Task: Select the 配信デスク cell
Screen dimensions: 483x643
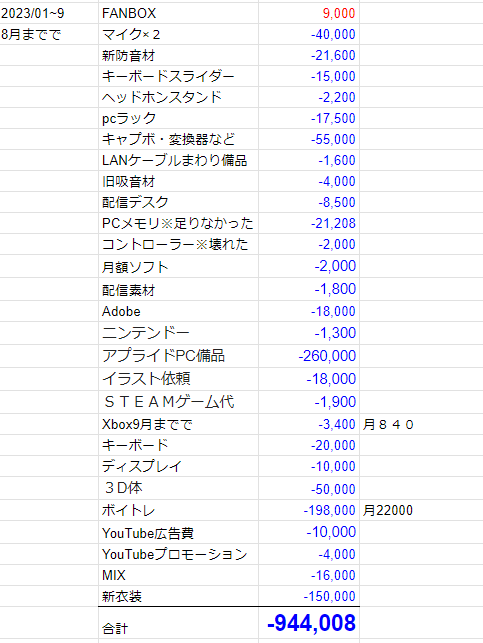Action: (x=178, y=202)
